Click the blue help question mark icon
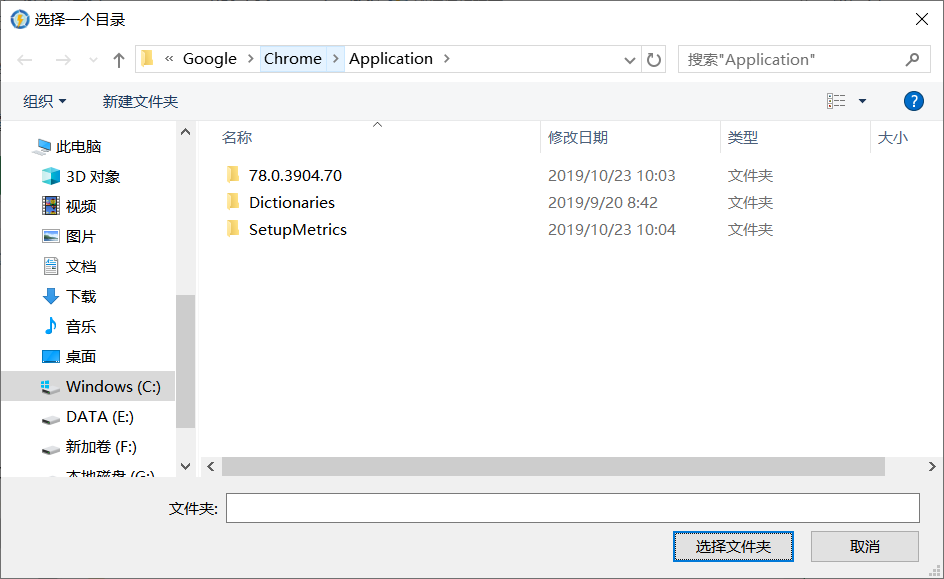The height and width of the screenshot is (579, 944). tap(913, 101)
